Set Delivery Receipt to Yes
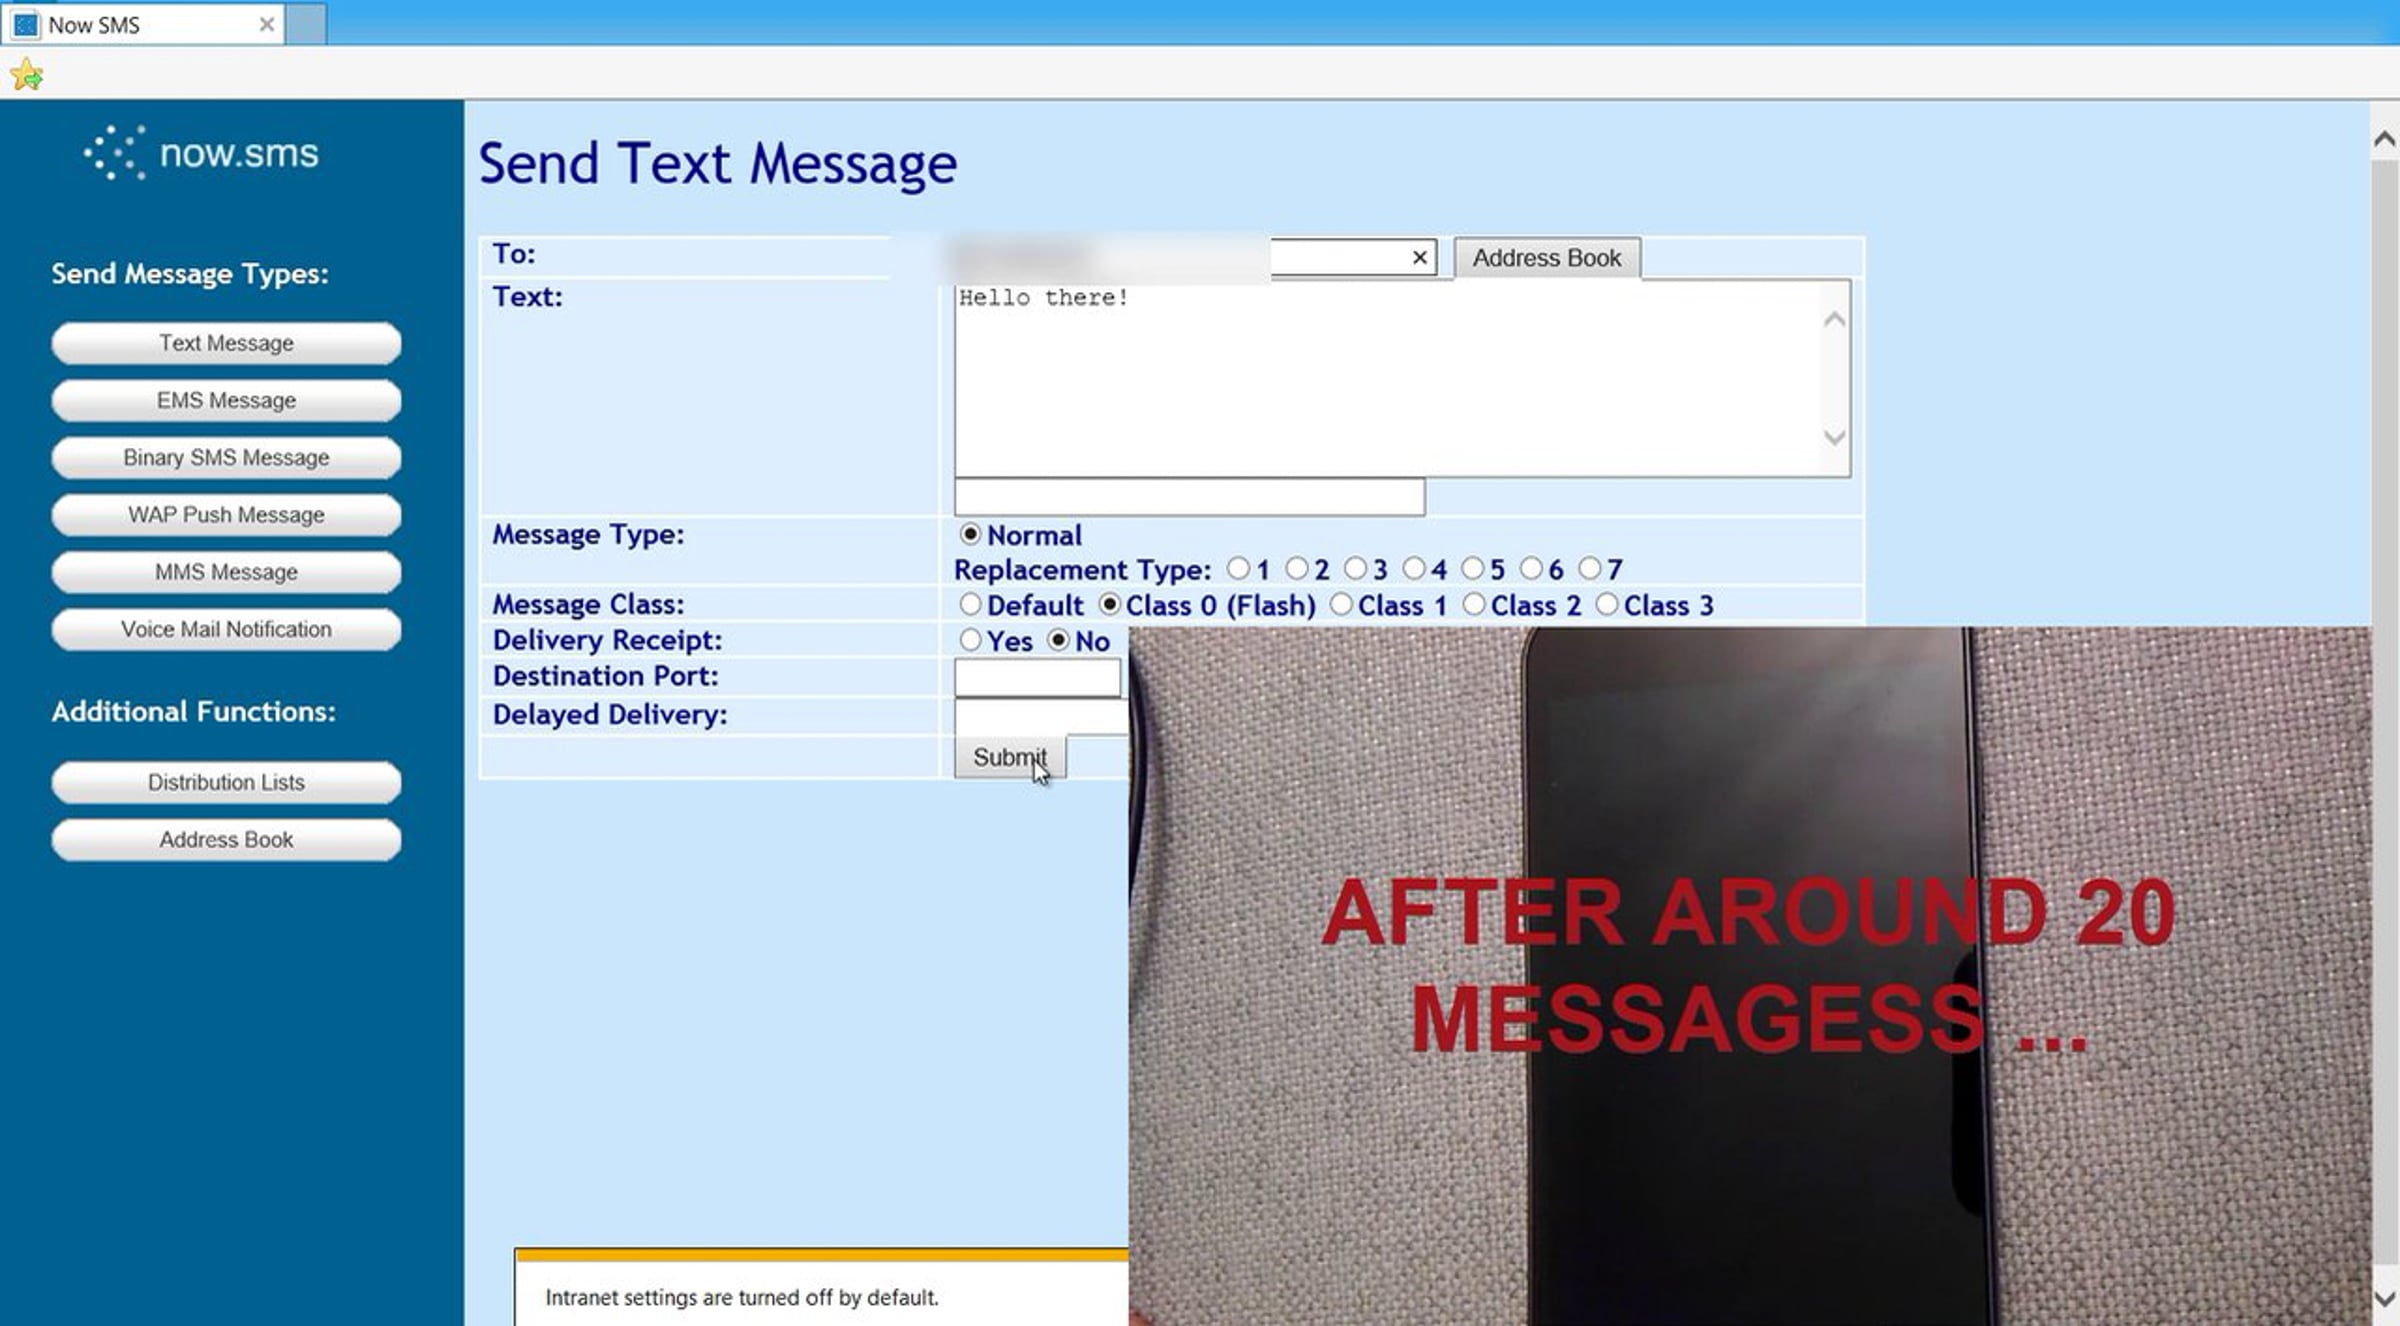The width and height of the screenshot is (2400, 1326). click(x=970, y=640)
